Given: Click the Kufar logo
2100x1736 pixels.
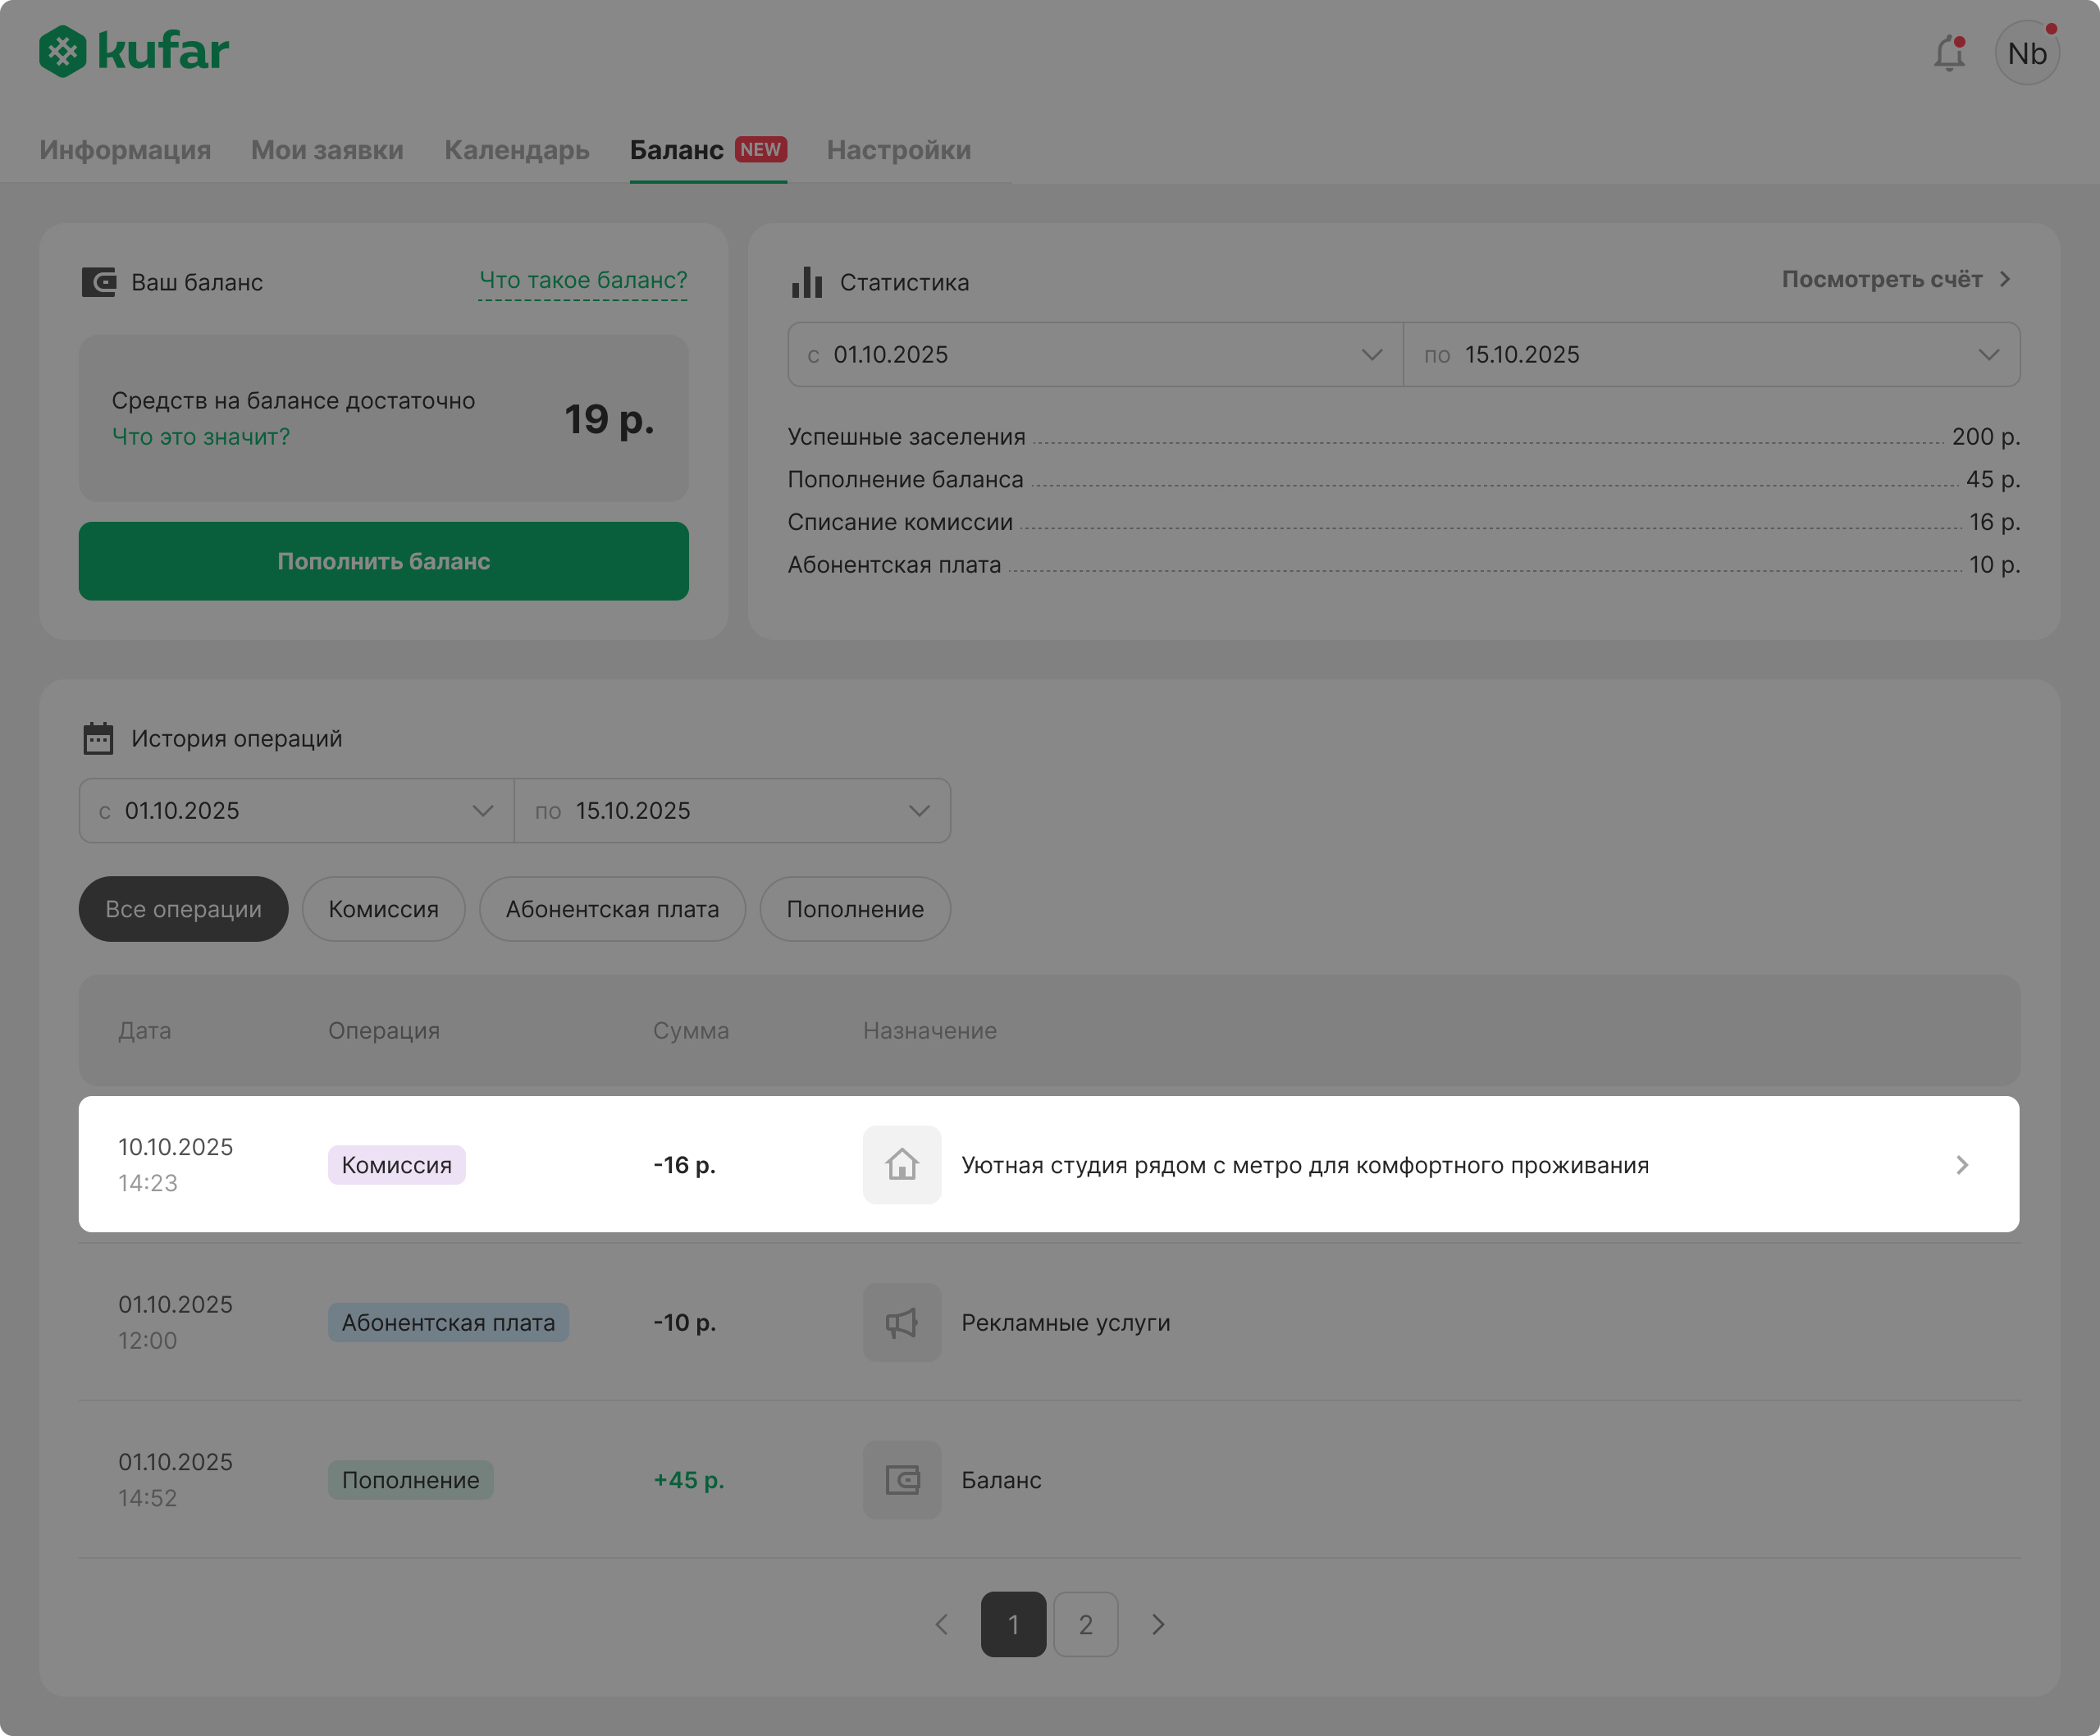Looking at the screenshot, I should (x=134, y=52).
